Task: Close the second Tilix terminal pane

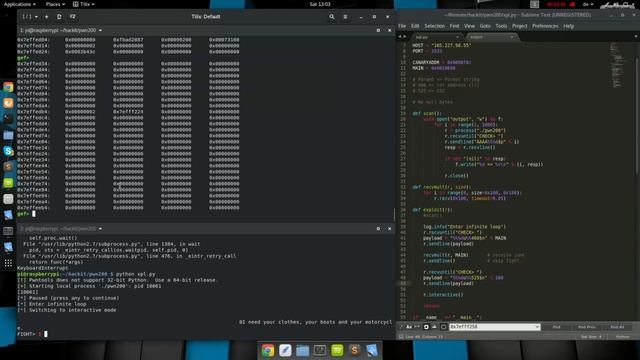Action: pyautogui.click(x=389, y=229)
